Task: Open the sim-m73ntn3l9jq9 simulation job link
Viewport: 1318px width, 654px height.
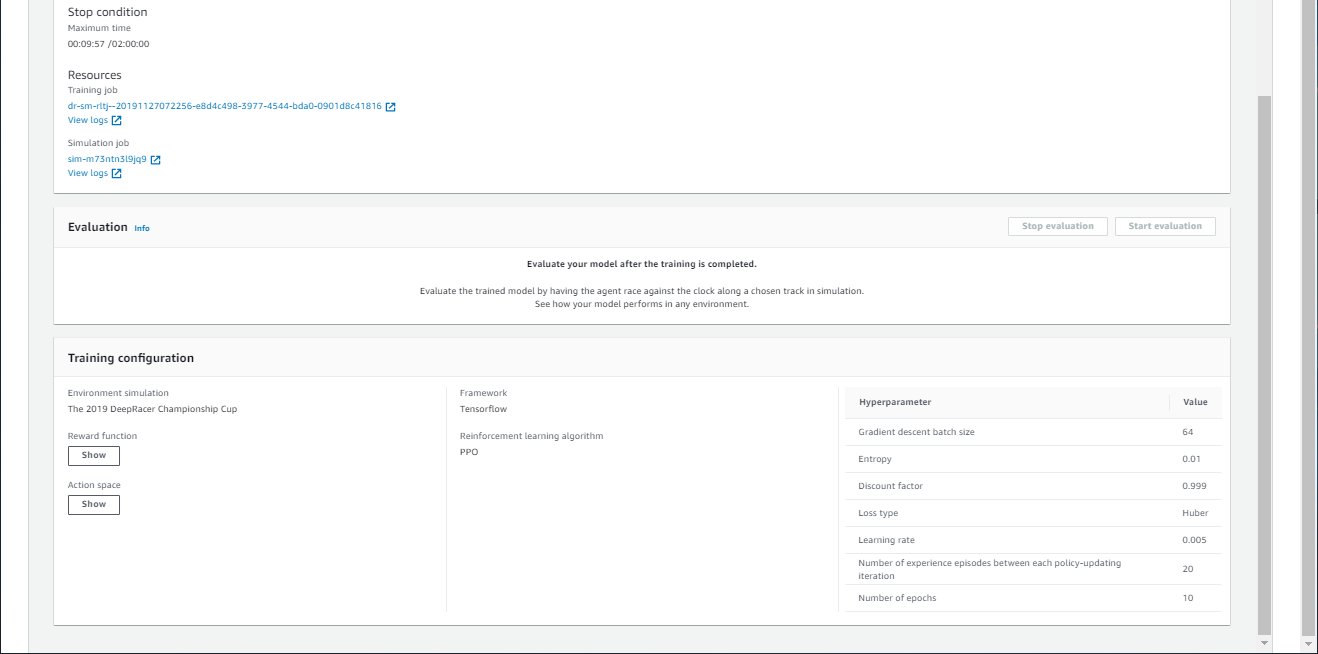Action: (x=107, y=160)
